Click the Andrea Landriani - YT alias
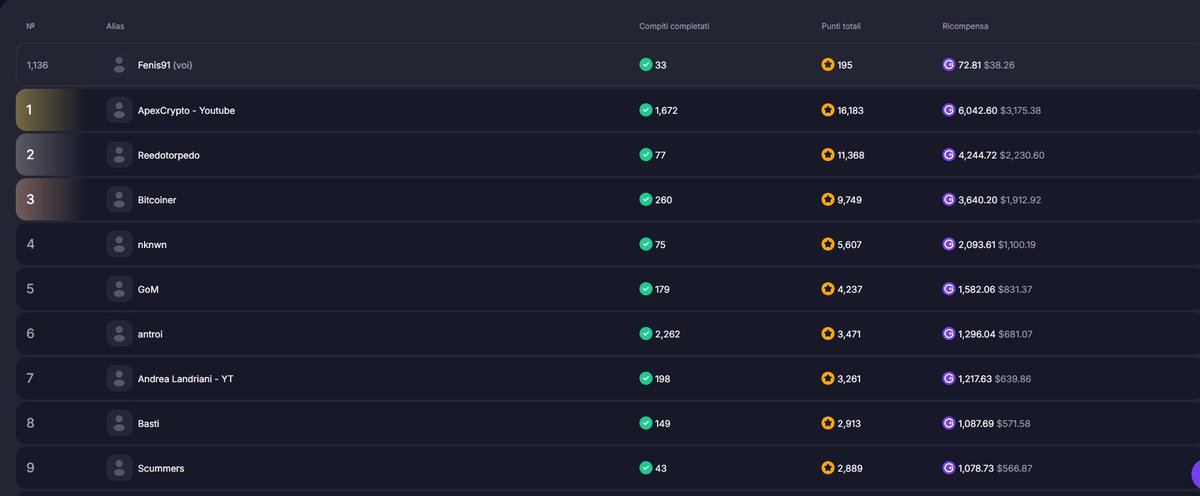Image resolution: width=1200 pixels, height=496 pixels. tap(185, 378)
